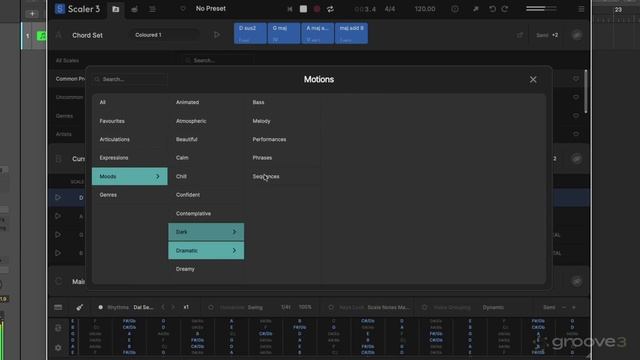Open the Performances motion type
Screen dimensions: 640x360
(283, 140)
